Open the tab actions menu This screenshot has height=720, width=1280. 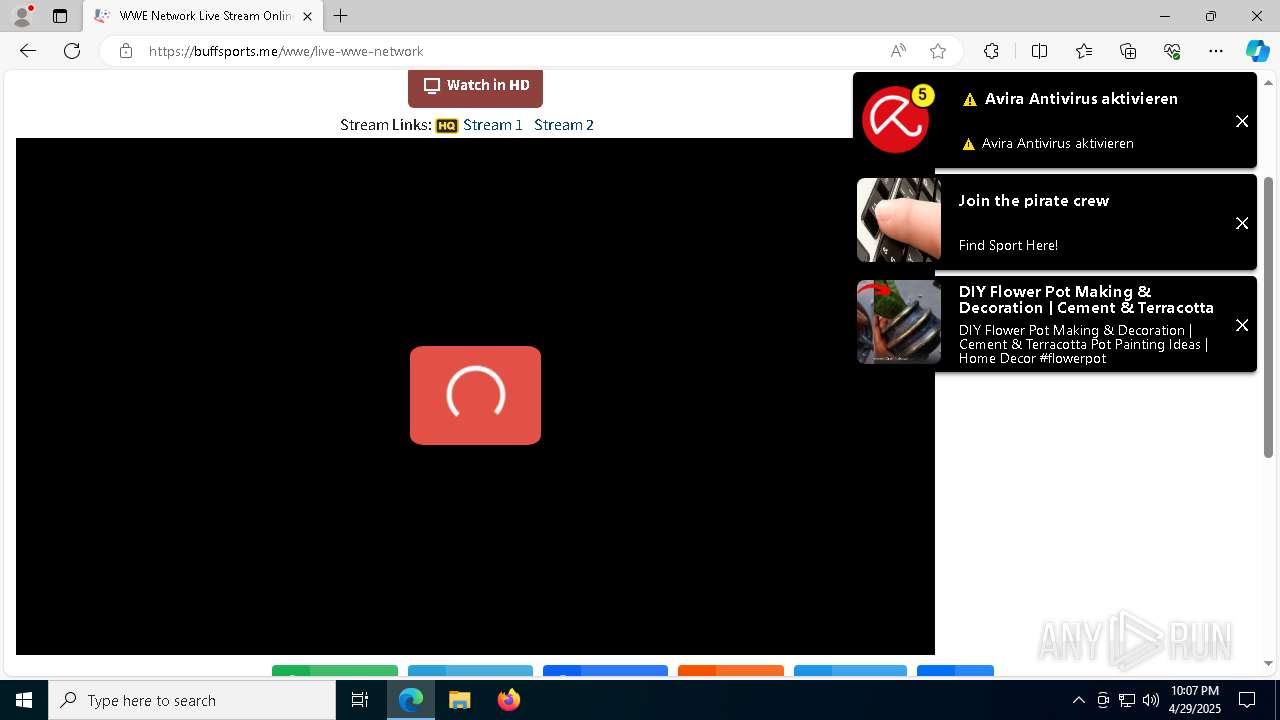(60, 16)
